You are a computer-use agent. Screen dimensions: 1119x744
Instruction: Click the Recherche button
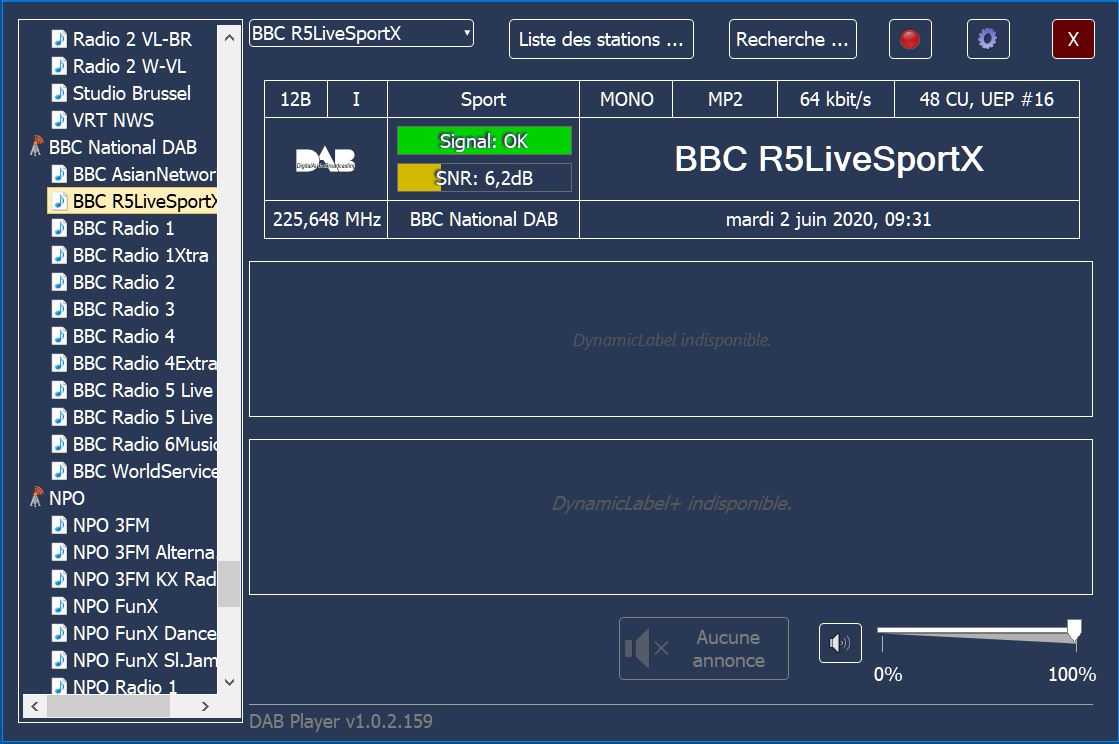point(792,39)
